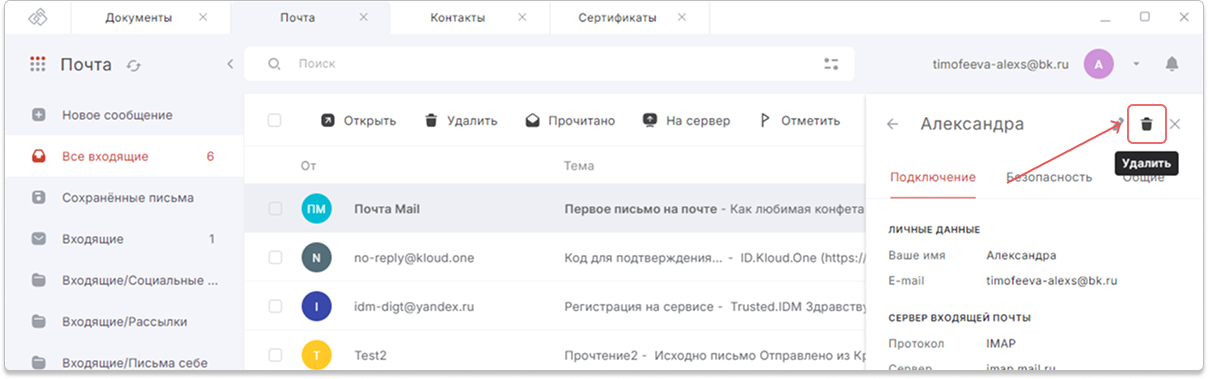
Task: Open the 'Входящие/Социальные' folder
Action: [124, 280]
